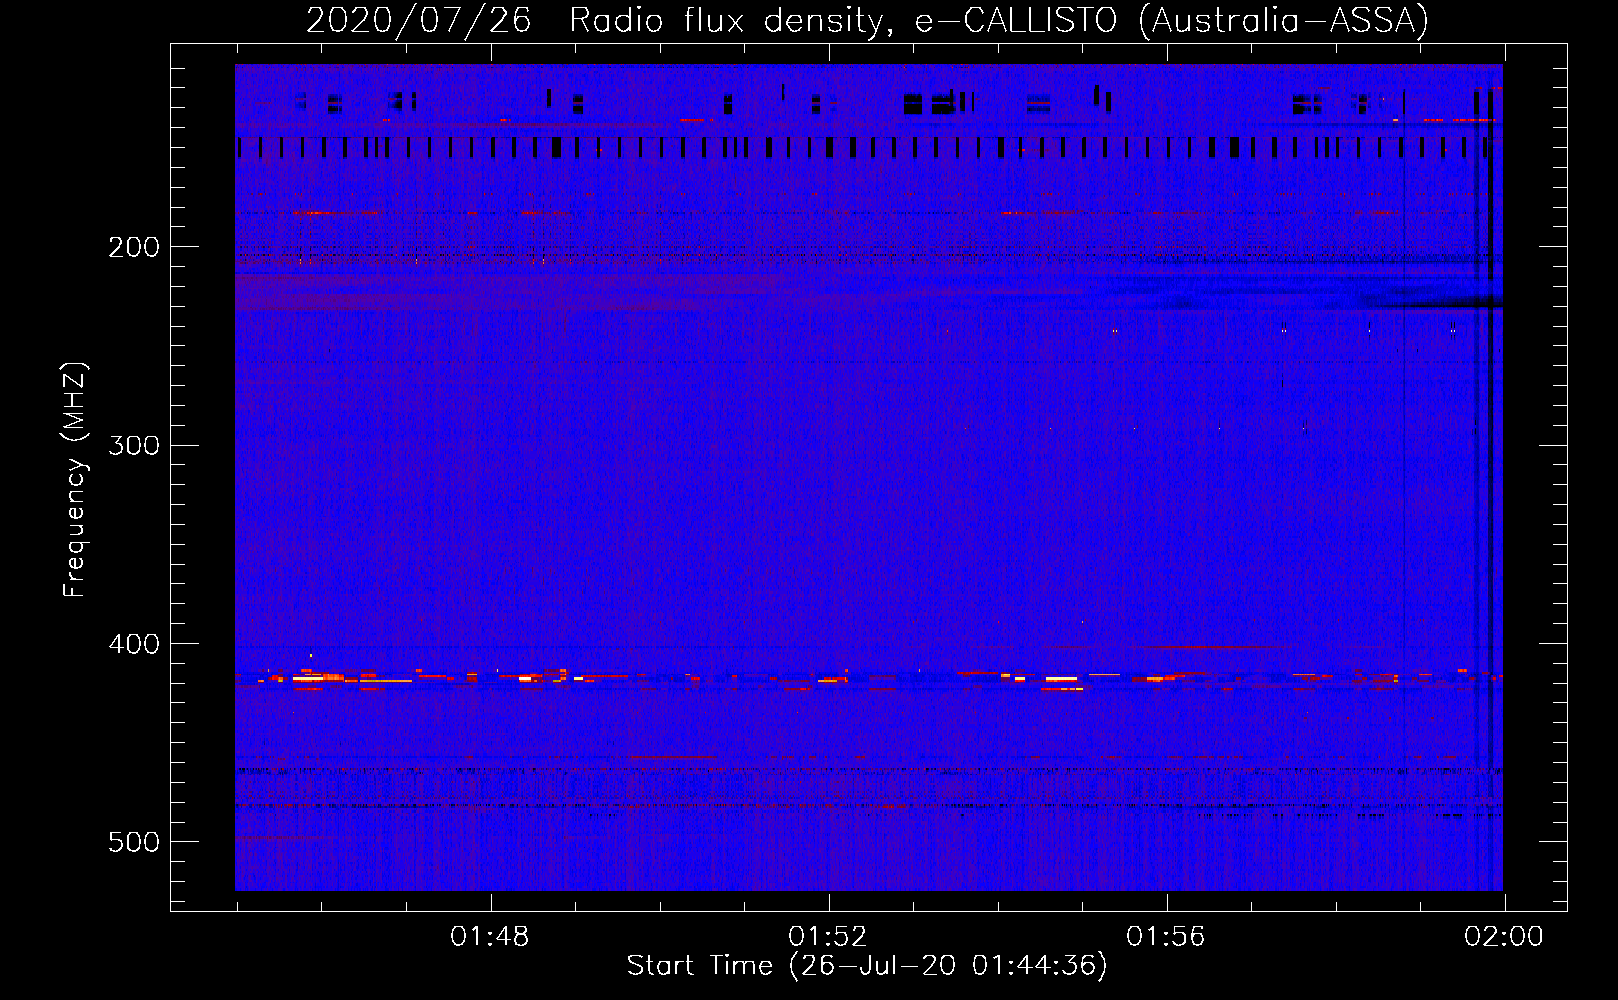Click the 01:56 time tick label
This screenshot has width=1618, height=1000.
[1166, 937]
